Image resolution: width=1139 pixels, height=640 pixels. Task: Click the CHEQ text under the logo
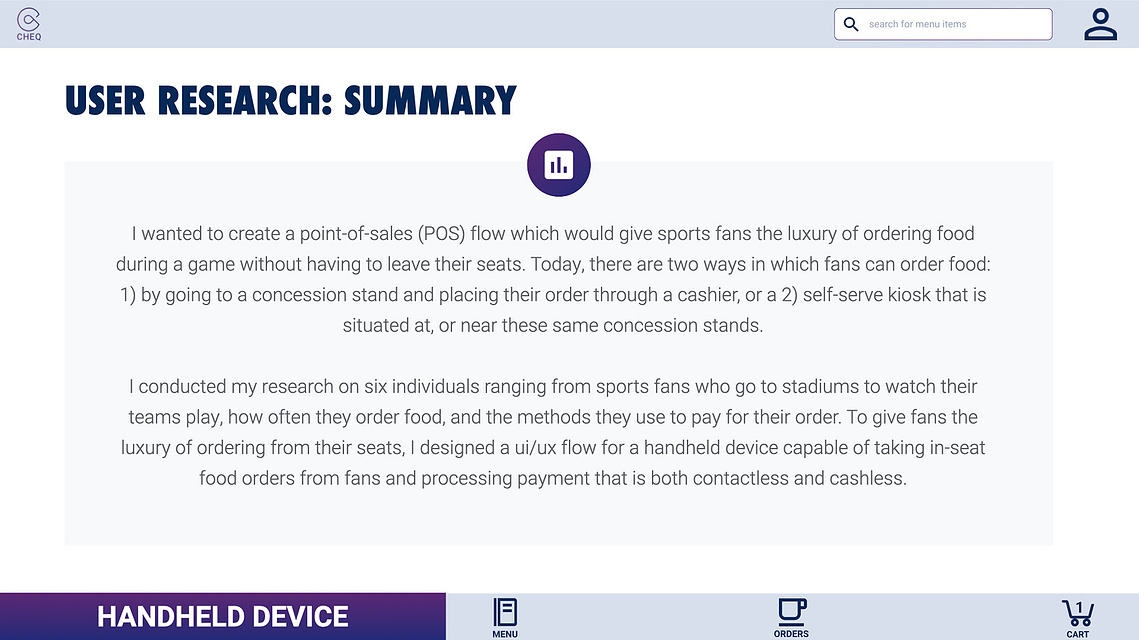(29, 37)
